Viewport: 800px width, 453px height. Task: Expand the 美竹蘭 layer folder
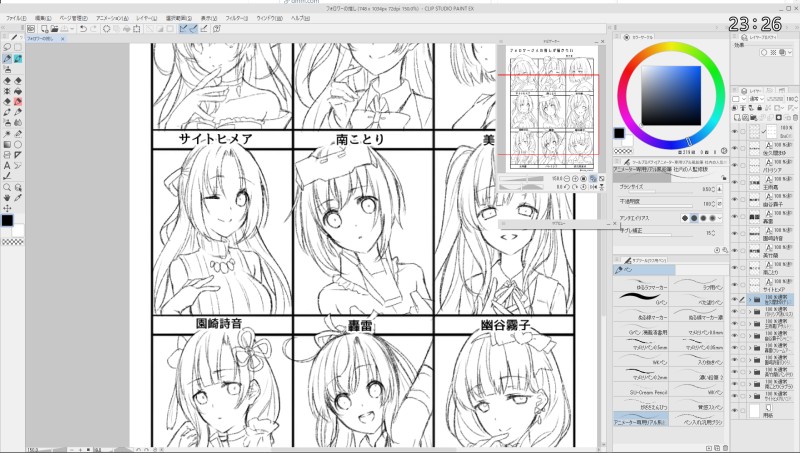point(750,372)
